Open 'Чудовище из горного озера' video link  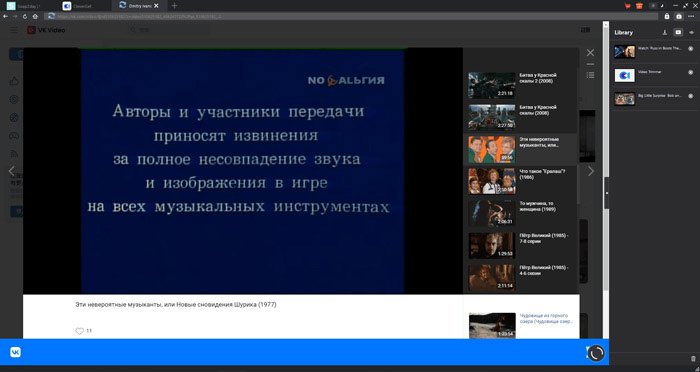(546, 318)
